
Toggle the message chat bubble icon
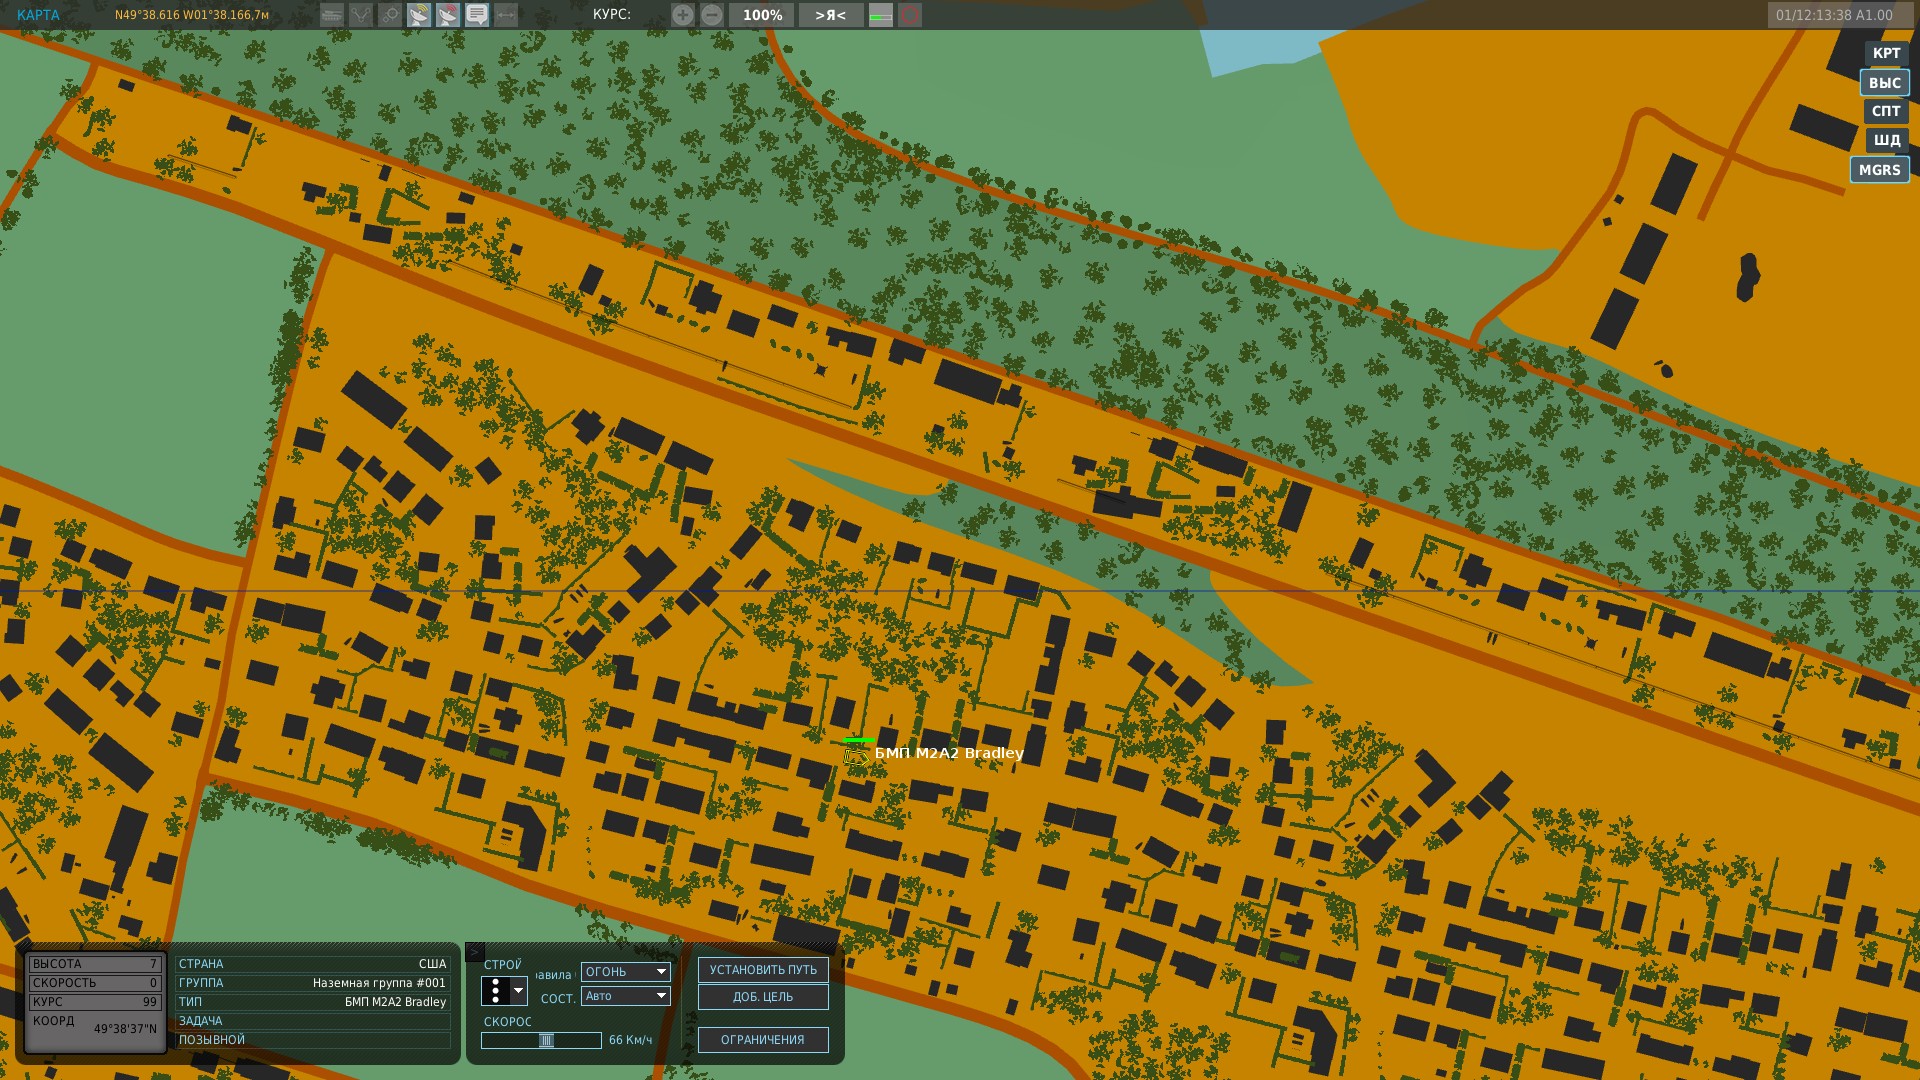(x=477, y=15)
